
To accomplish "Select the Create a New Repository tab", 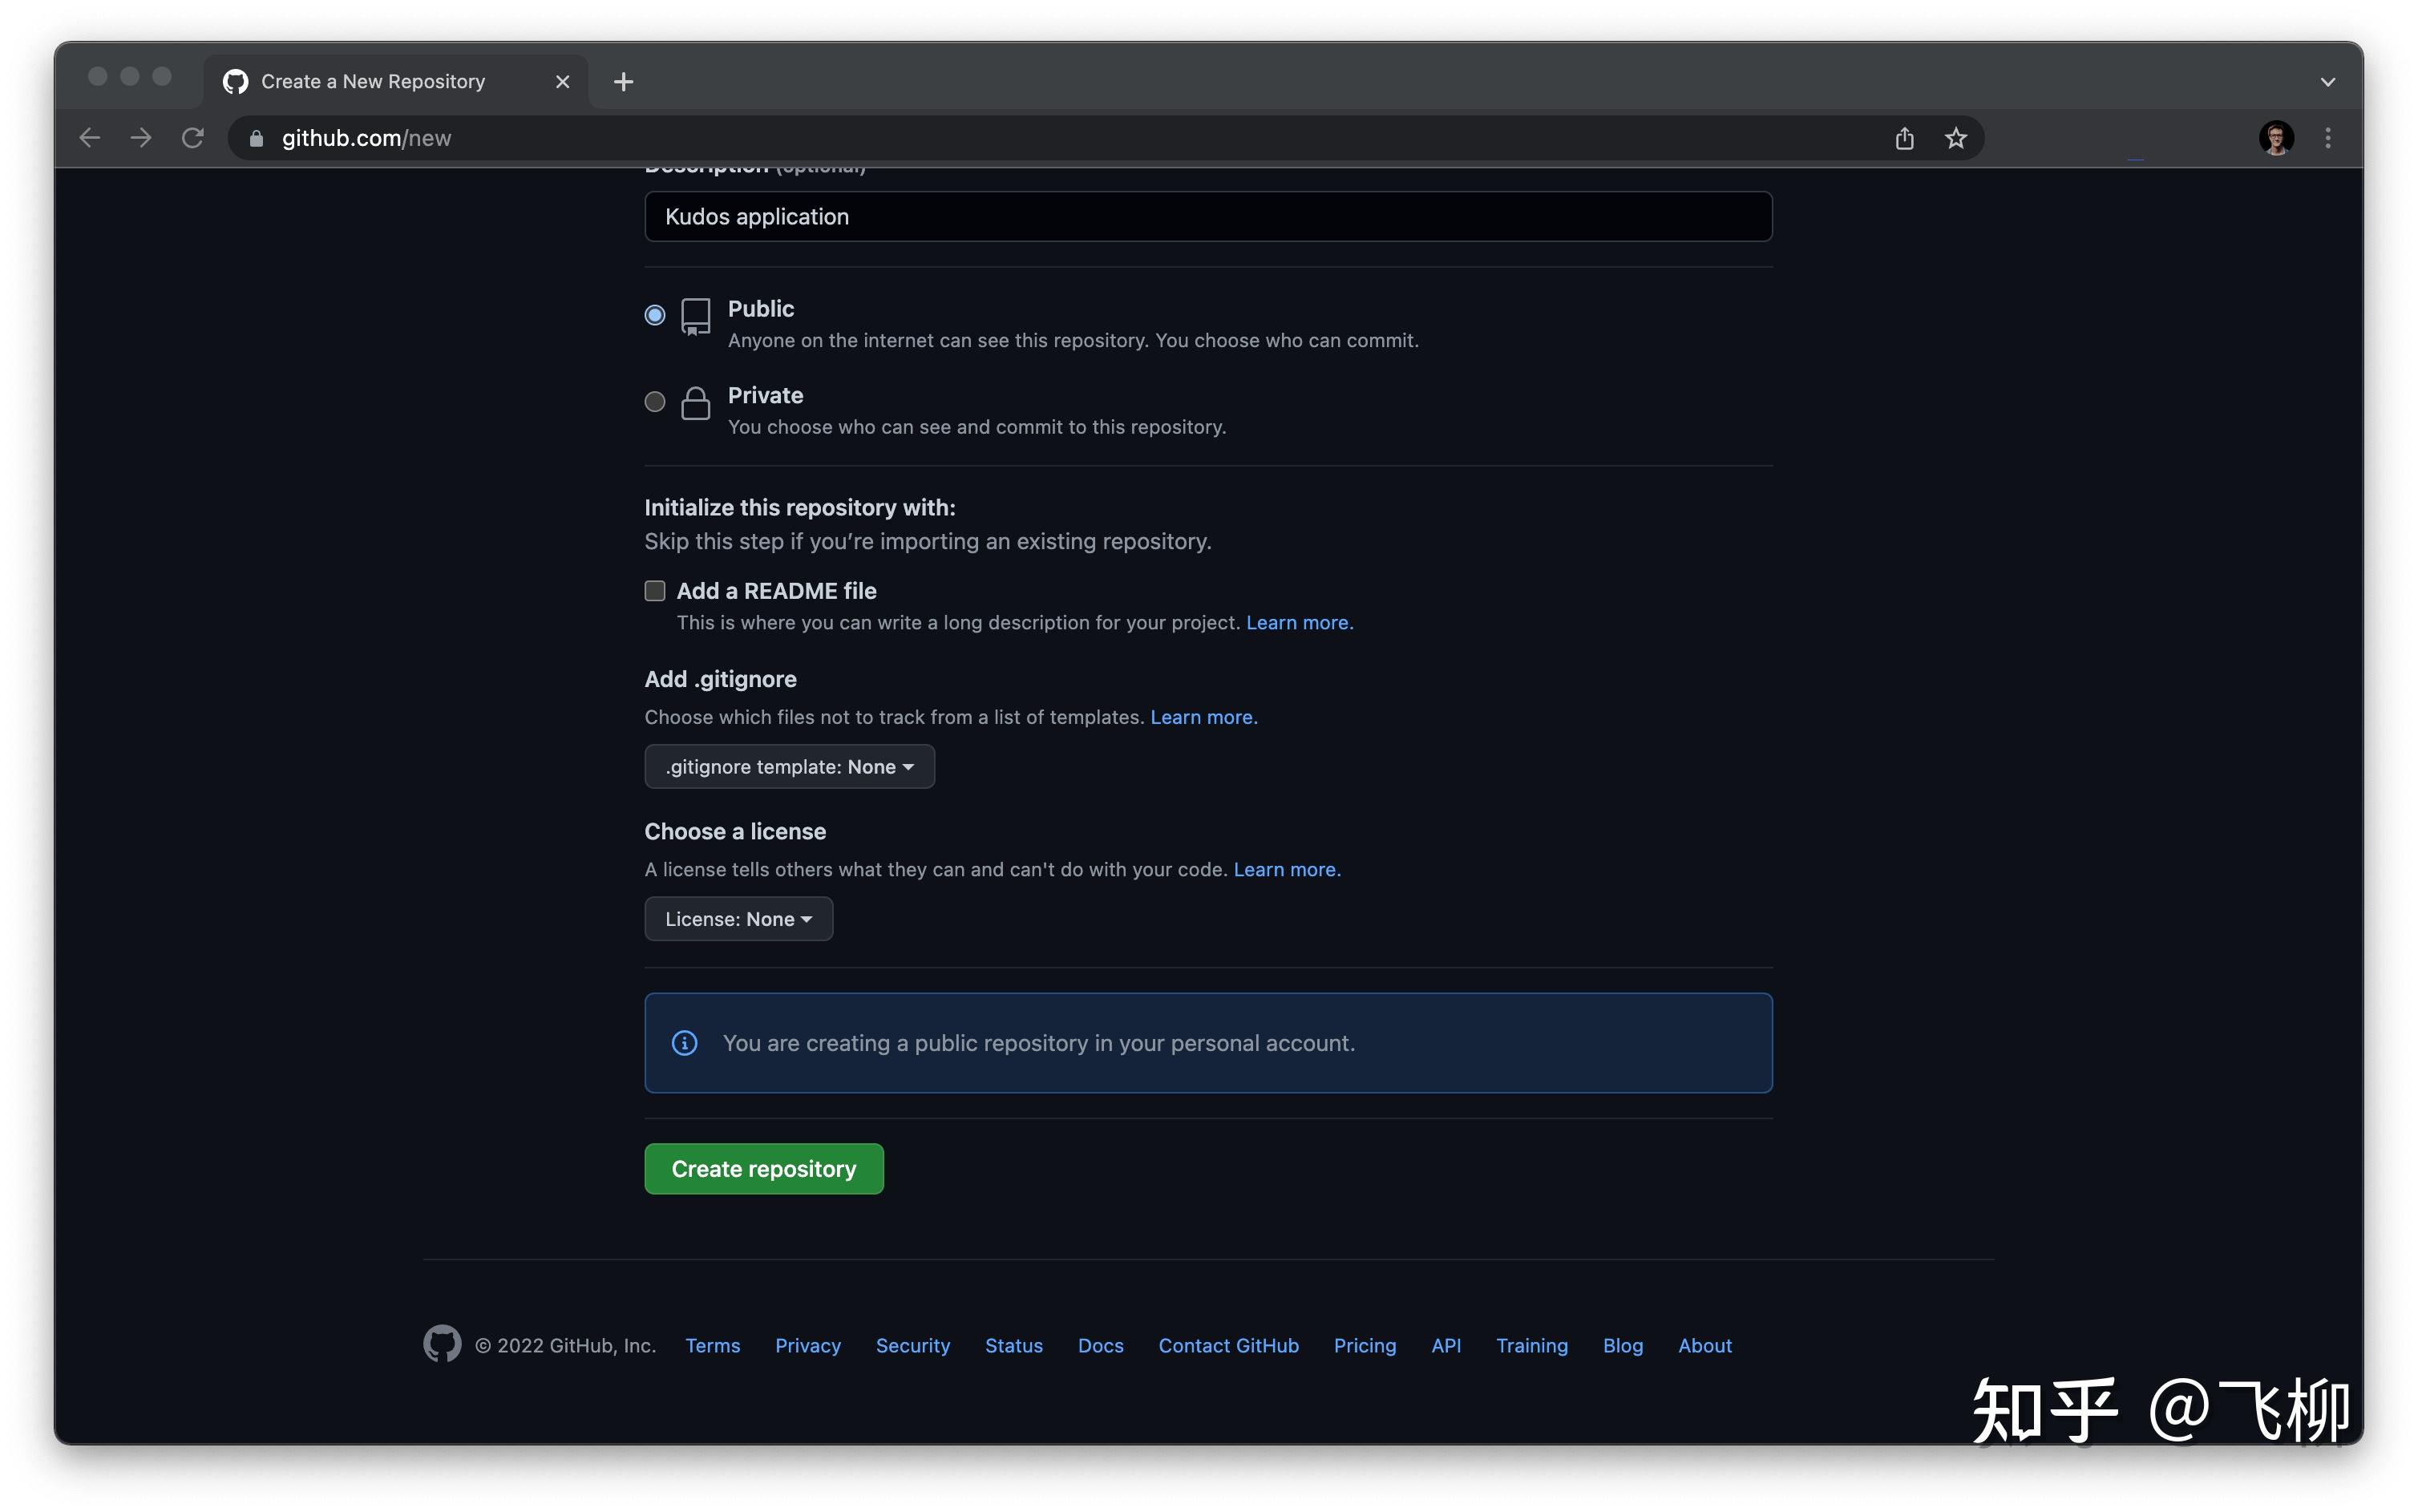I will (372, 82).
